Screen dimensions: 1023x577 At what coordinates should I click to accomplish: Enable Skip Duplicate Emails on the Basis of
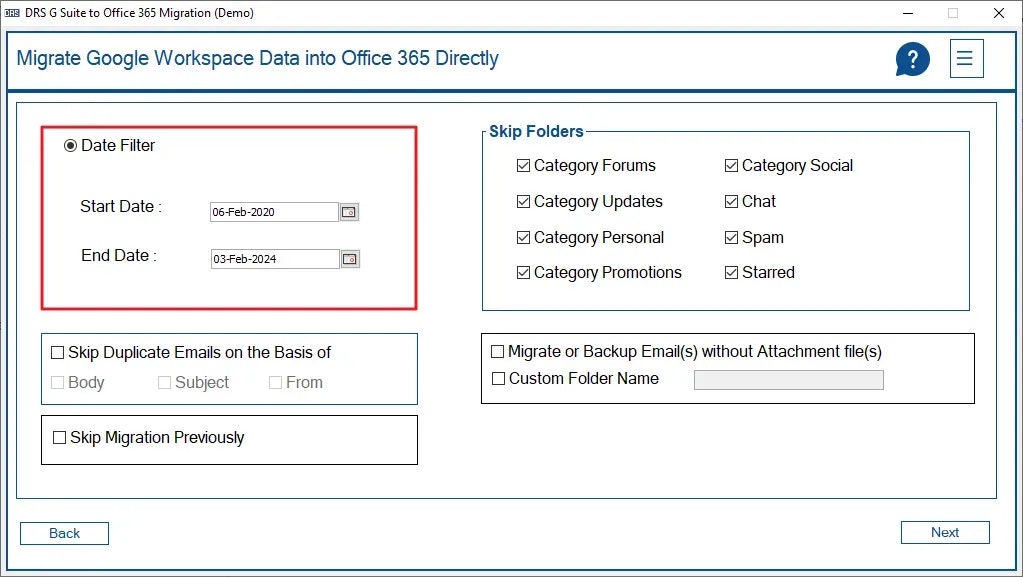57,353
